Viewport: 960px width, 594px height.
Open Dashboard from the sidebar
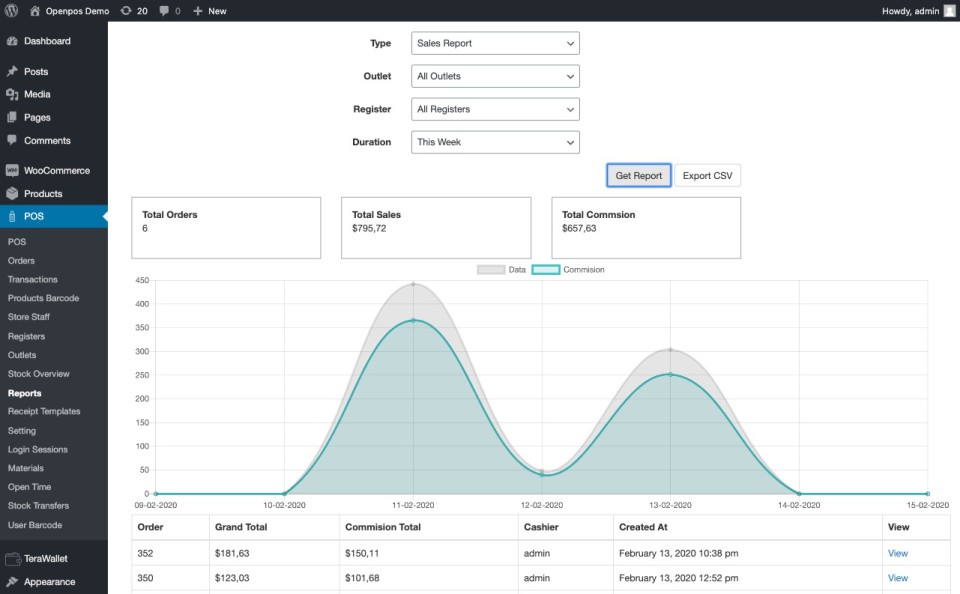tap(46, 41)
